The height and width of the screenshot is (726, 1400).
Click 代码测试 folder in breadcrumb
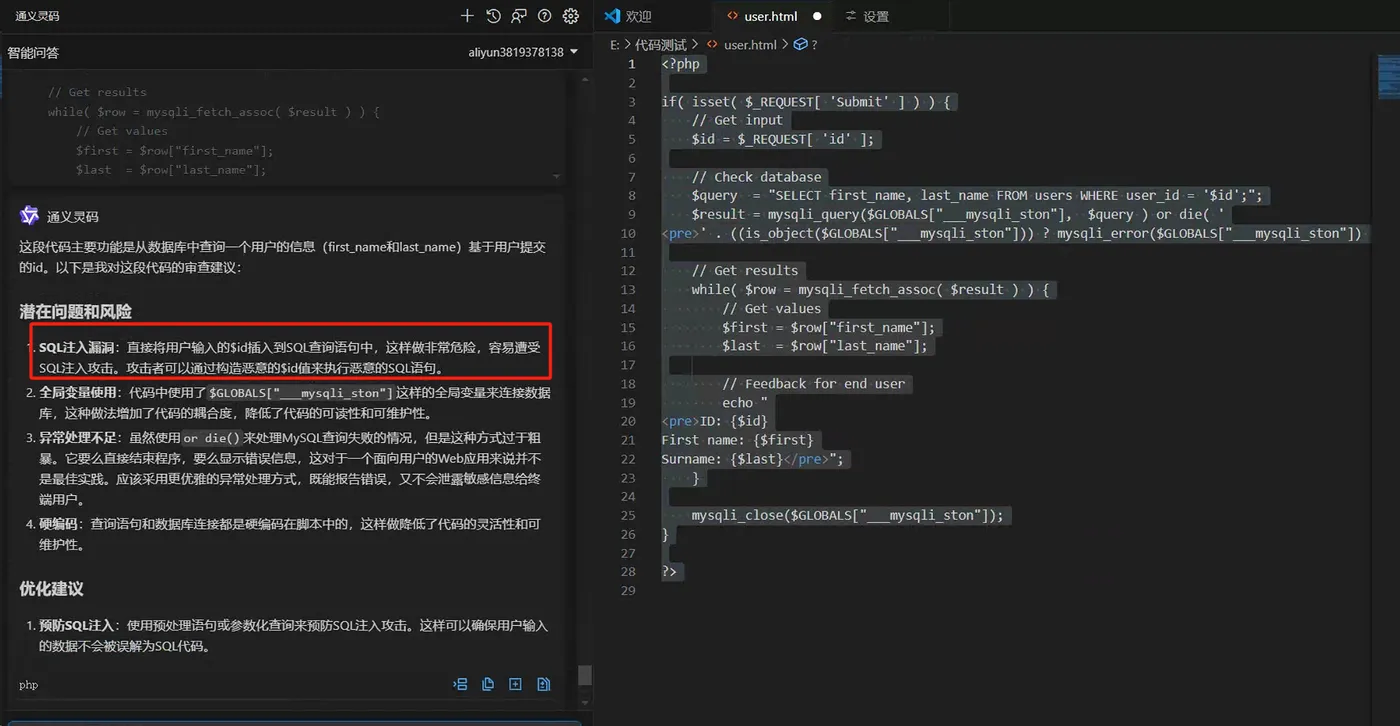[x=661, y=45]
